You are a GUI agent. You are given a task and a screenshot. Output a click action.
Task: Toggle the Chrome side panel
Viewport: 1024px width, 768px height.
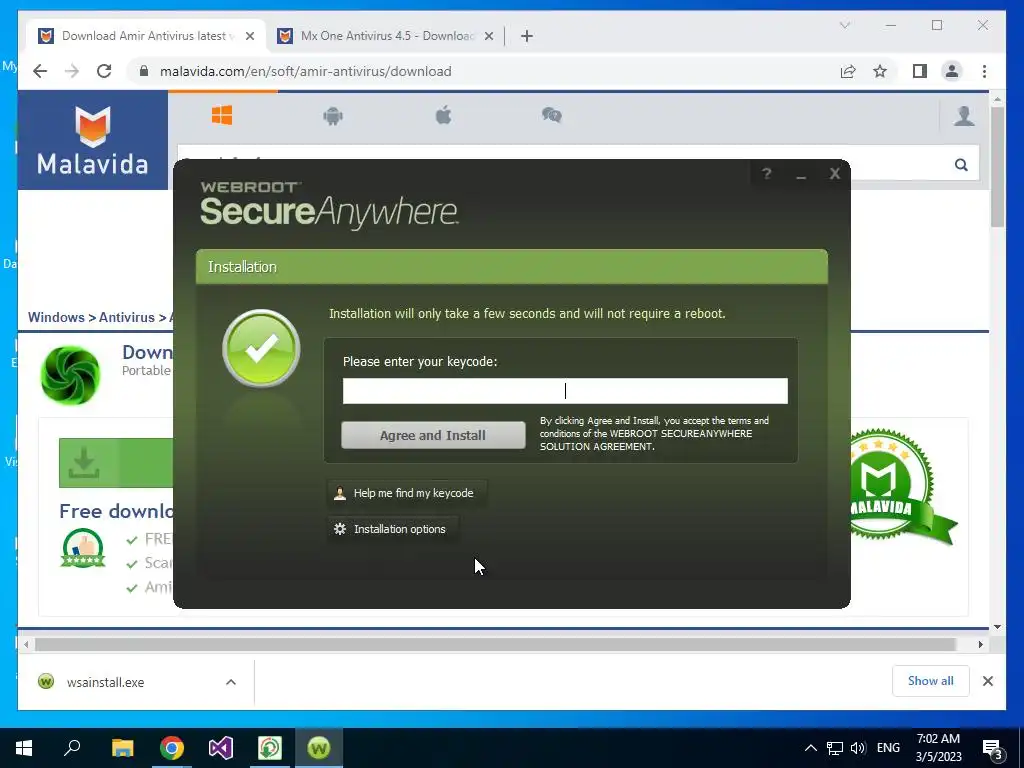[920, 71]
